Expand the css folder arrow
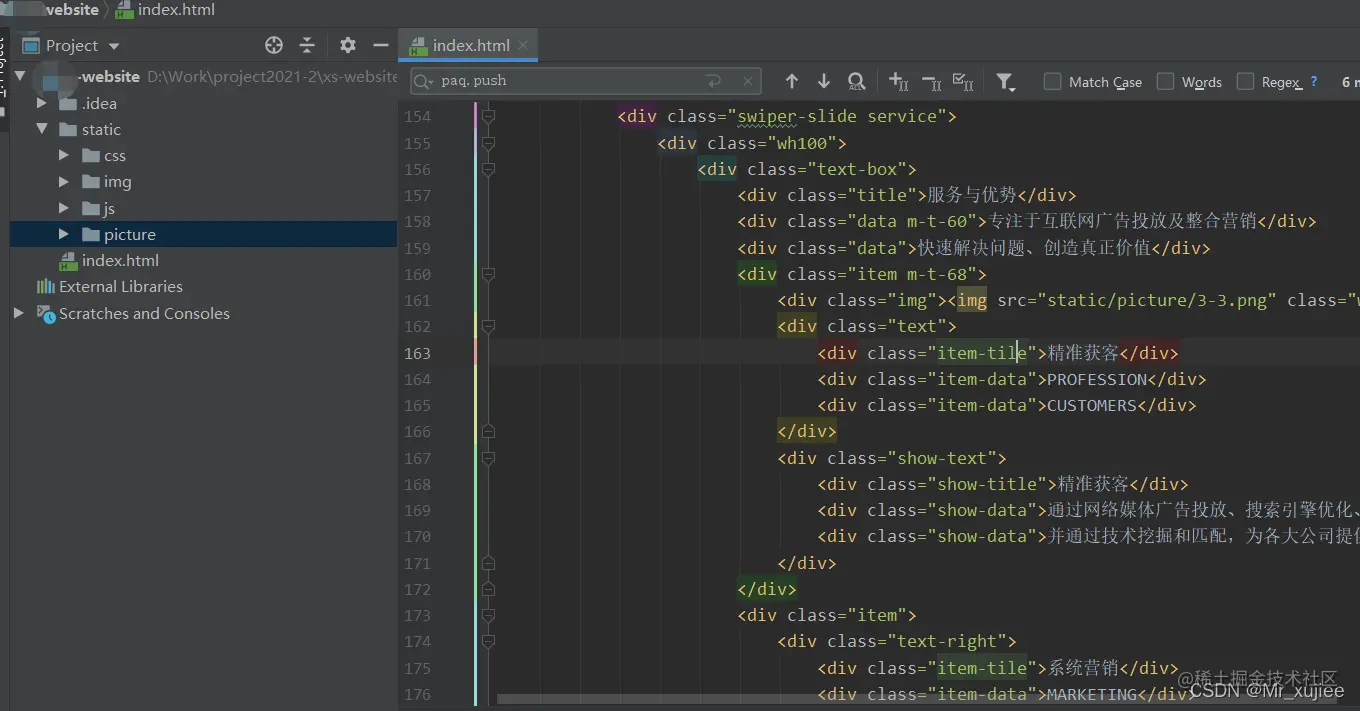 point(64,155)
